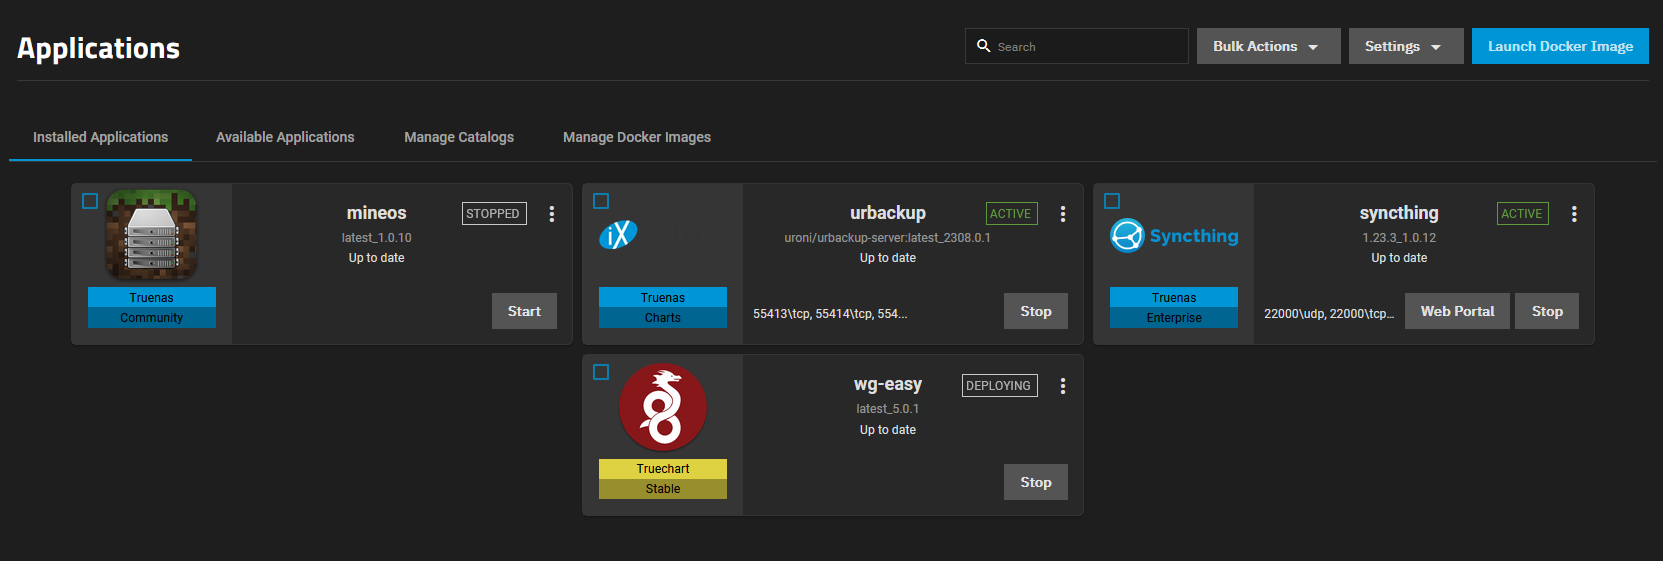Click the Truechart catalog label

point(663,469)
